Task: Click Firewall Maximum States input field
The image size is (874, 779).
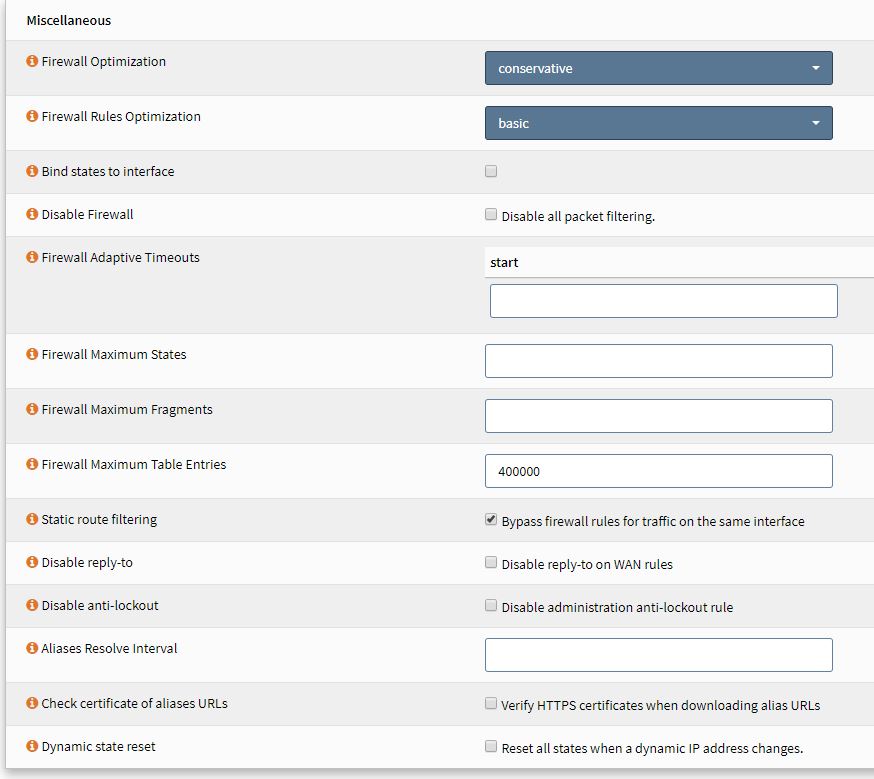Action: click(x=658, y=361)
